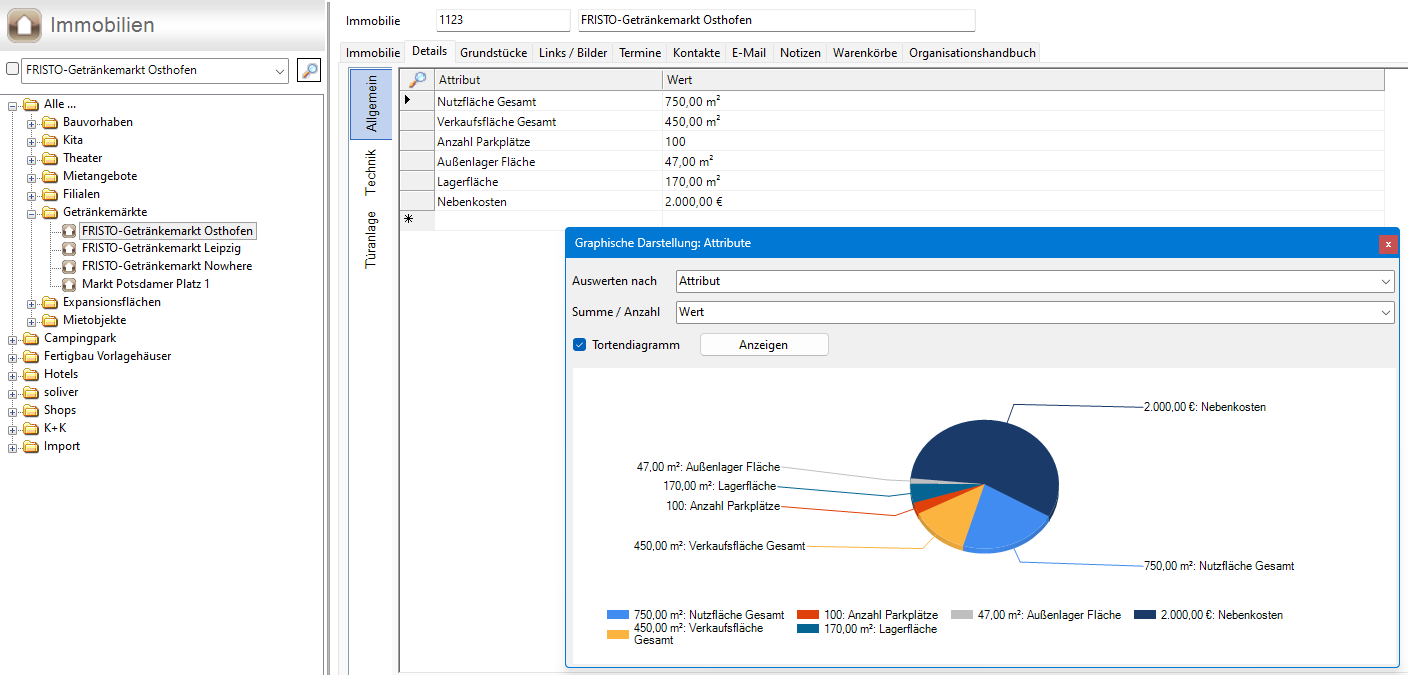Open the Auswerten nach dropdown
Viewport: 1408px width, 675px height.
(x=1385, y=282)
